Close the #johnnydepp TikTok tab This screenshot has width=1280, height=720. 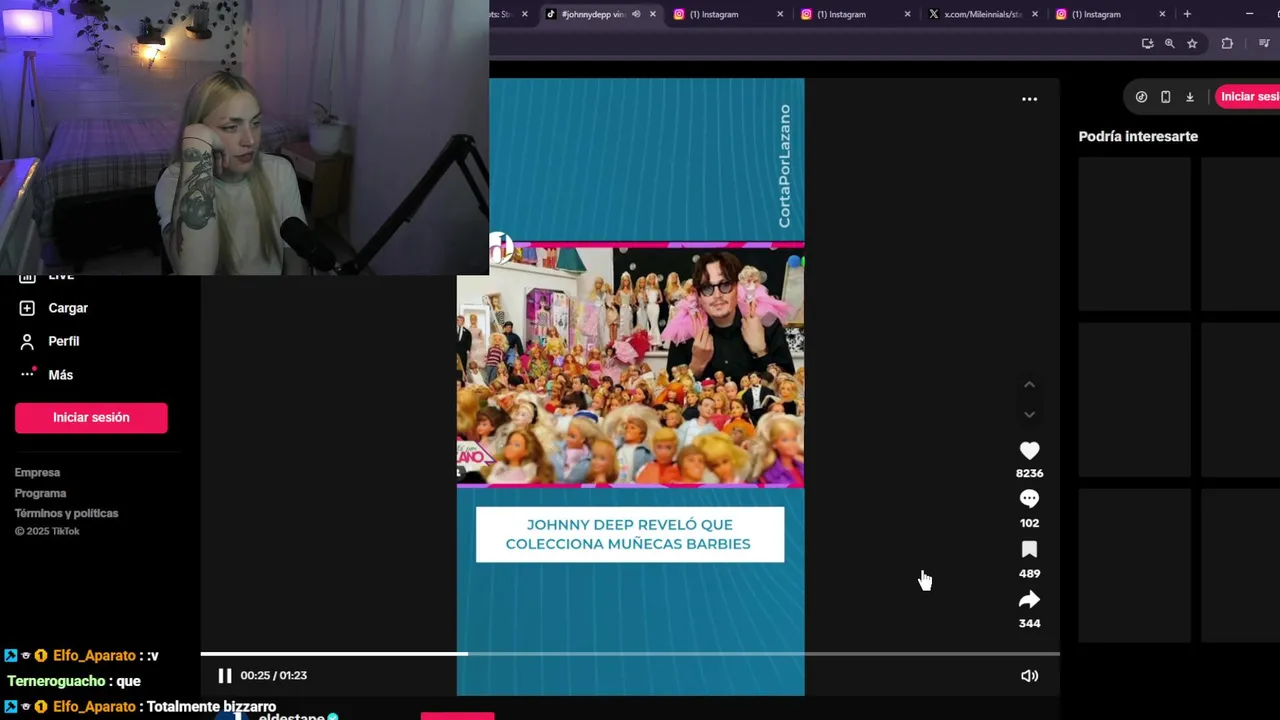click(x=653, y=14)
